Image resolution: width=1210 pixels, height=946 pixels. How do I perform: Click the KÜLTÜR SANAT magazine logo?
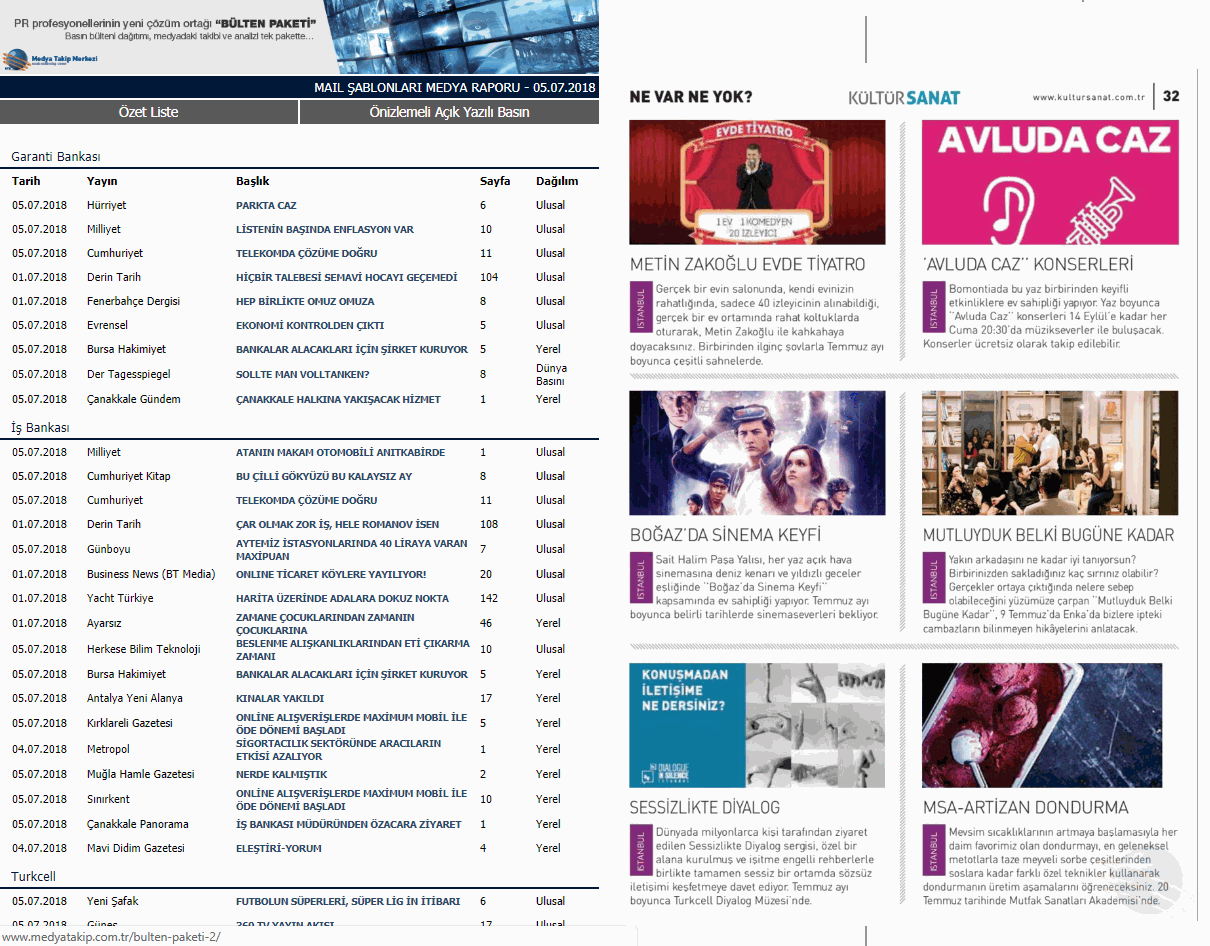coord(904,97)
